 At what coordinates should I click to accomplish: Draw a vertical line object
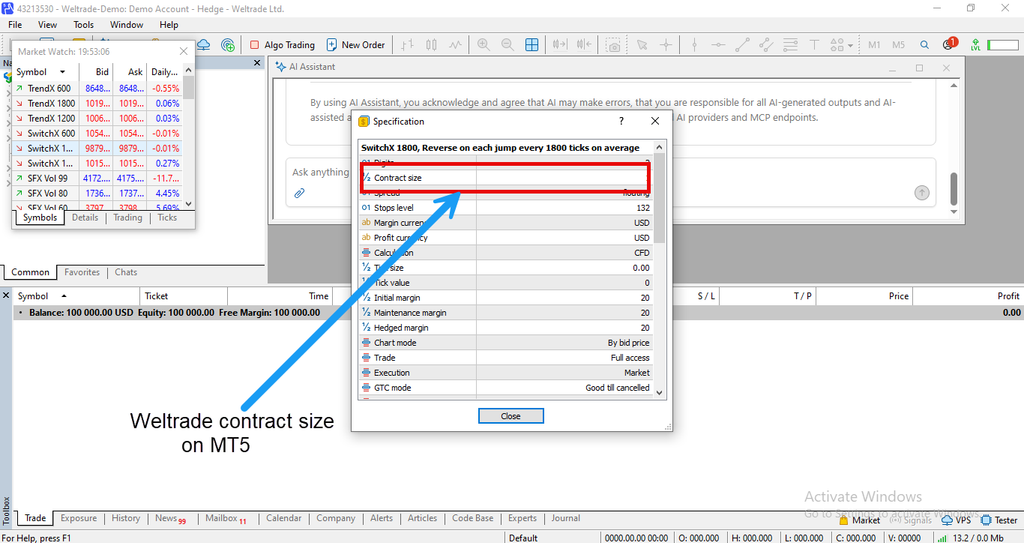tap(694, 45)
